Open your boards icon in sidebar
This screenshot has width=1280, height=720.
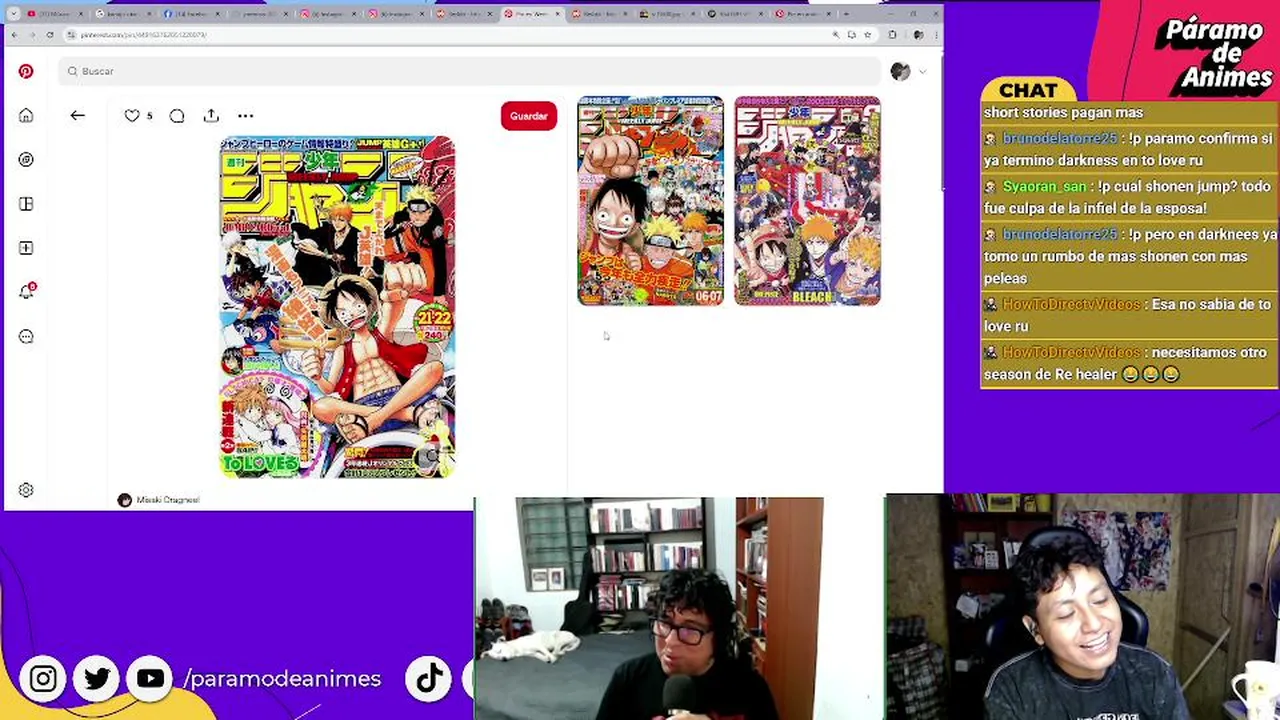(26, 204)
